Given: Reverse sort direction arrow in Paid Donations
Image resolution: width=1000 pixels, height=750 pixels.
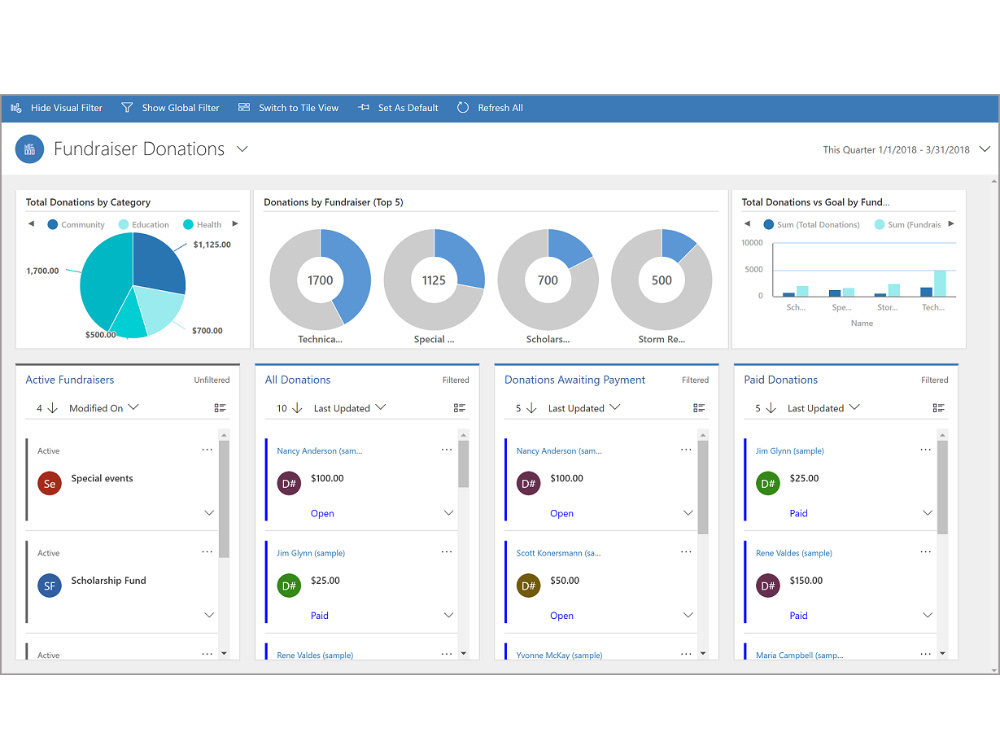Looking at the screenshot, I should 770,408.
